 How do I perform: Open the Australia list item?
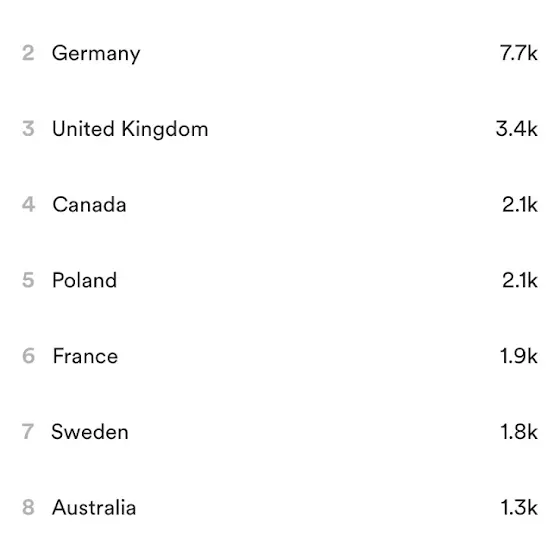[280, 508]
